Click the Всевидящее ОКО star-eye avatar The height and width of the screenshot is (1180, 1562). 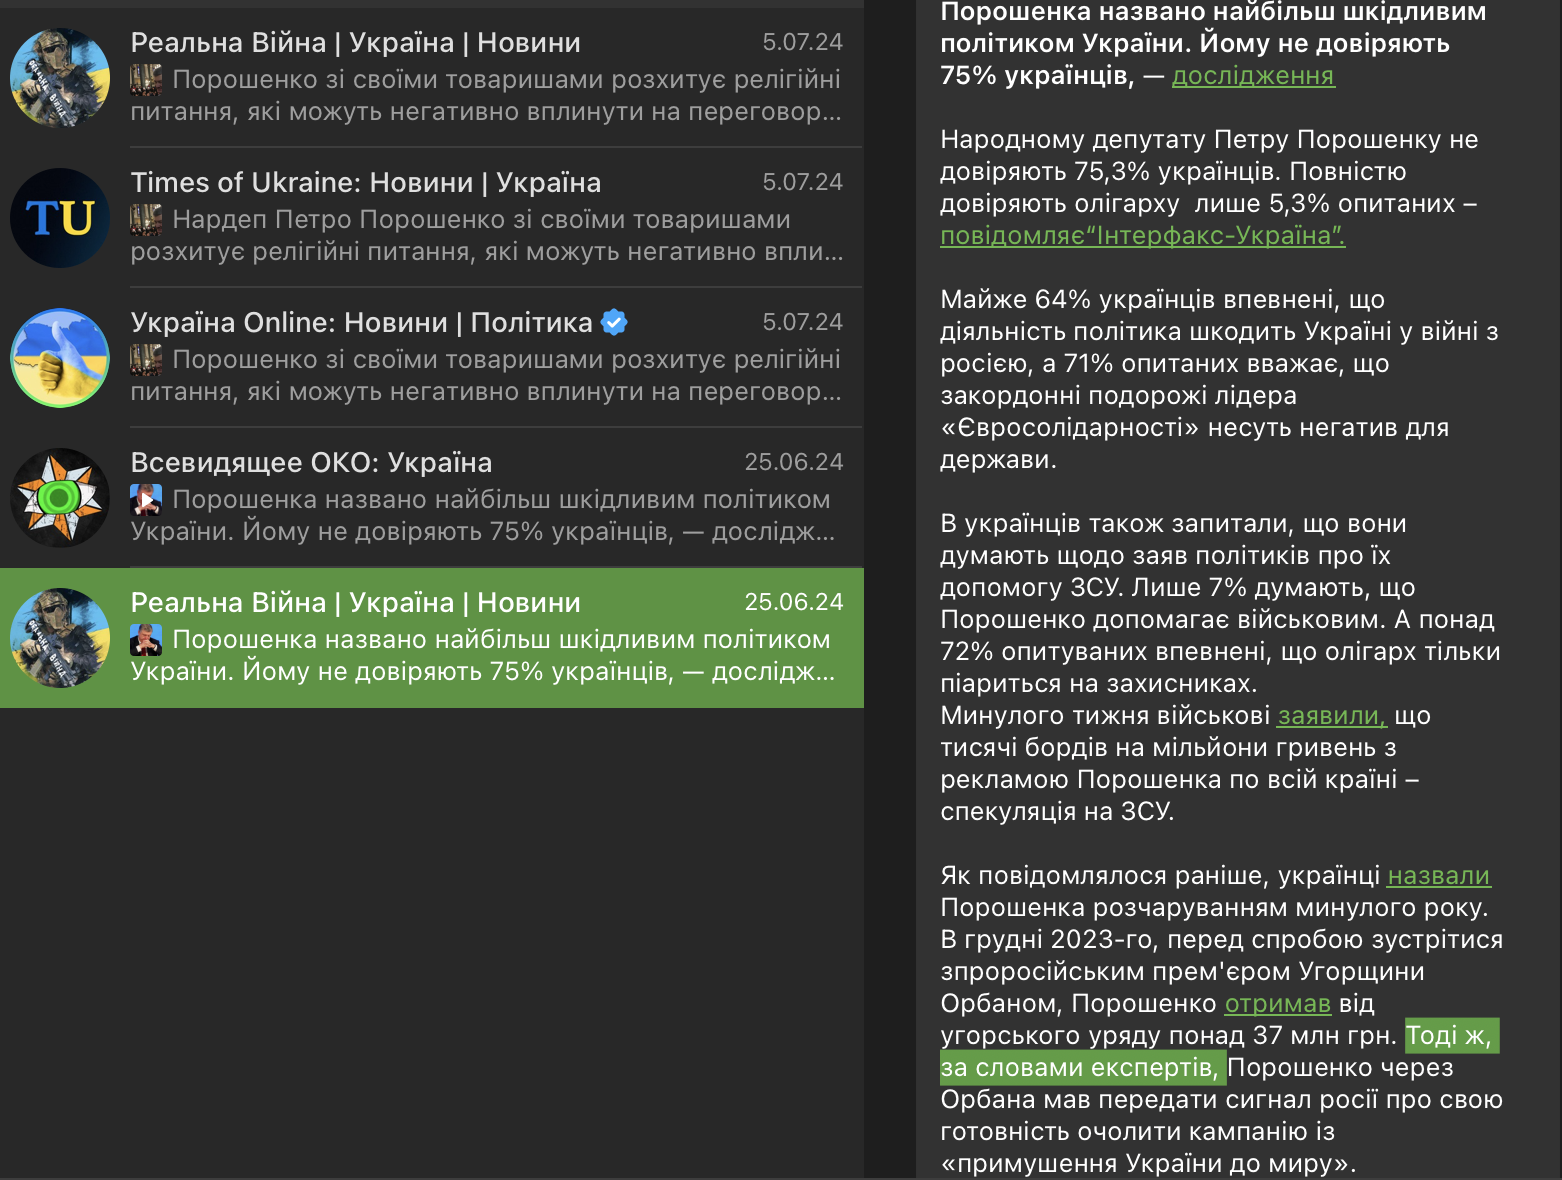[x=60, y=498]
